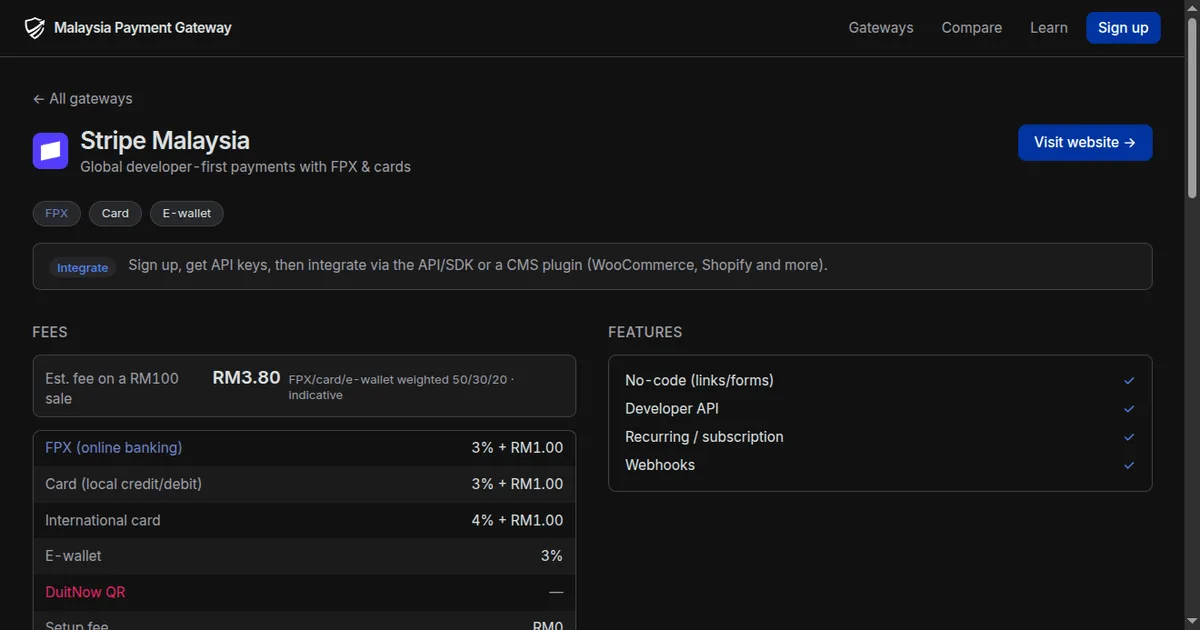Click the Recurring / subscription feature text

pyautogui.click(x=704, y=437)
